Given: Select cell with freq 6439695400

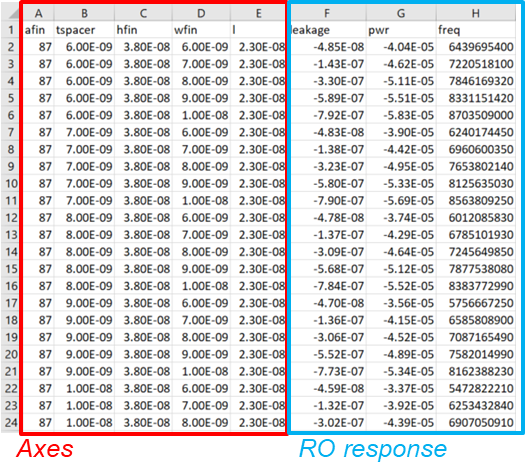Looking at the screenshot, I should pos(476,47).
